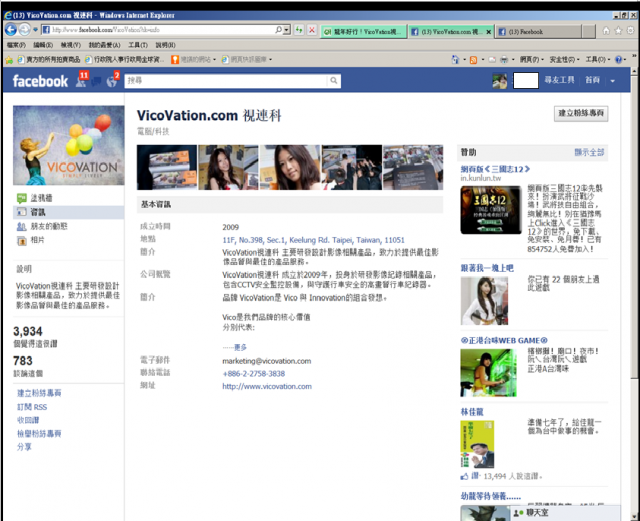Expand the Facebook account dropdown arrow

[x=612, y=81]
